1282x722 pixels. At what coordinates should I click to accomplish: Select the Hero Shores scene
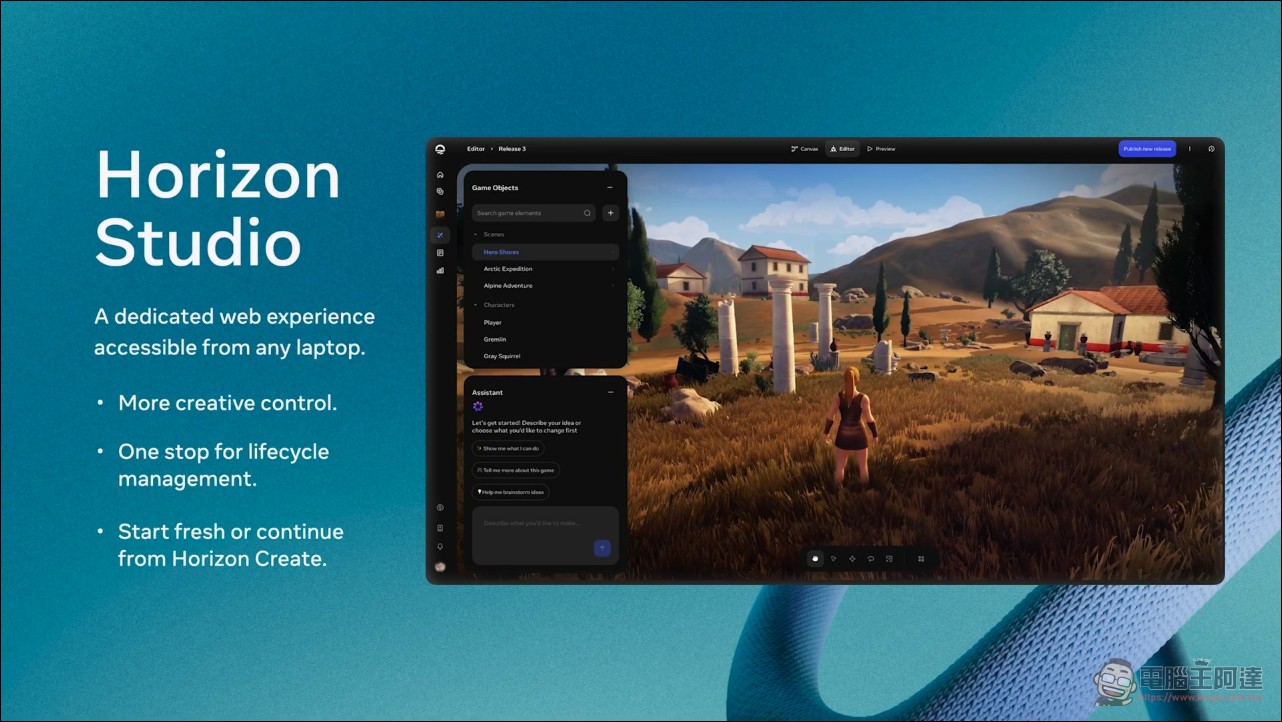click(545, 252)
